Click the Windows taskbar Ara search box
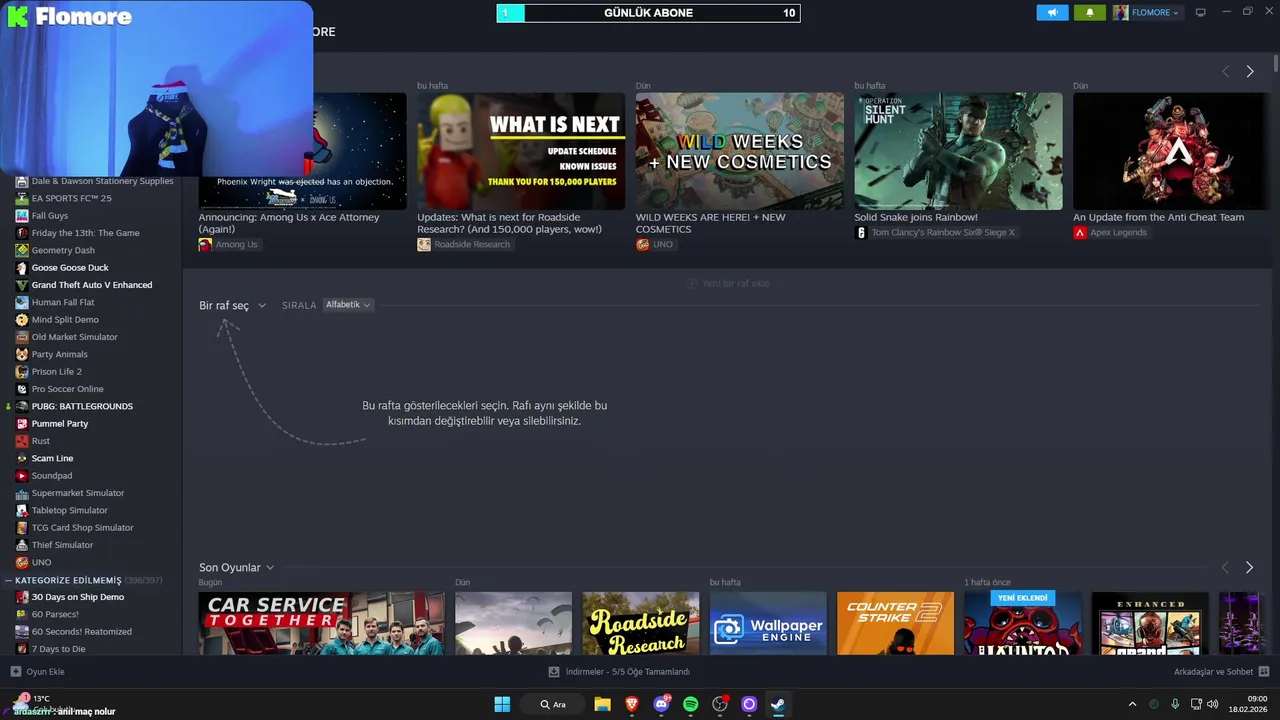 point(553,704)
